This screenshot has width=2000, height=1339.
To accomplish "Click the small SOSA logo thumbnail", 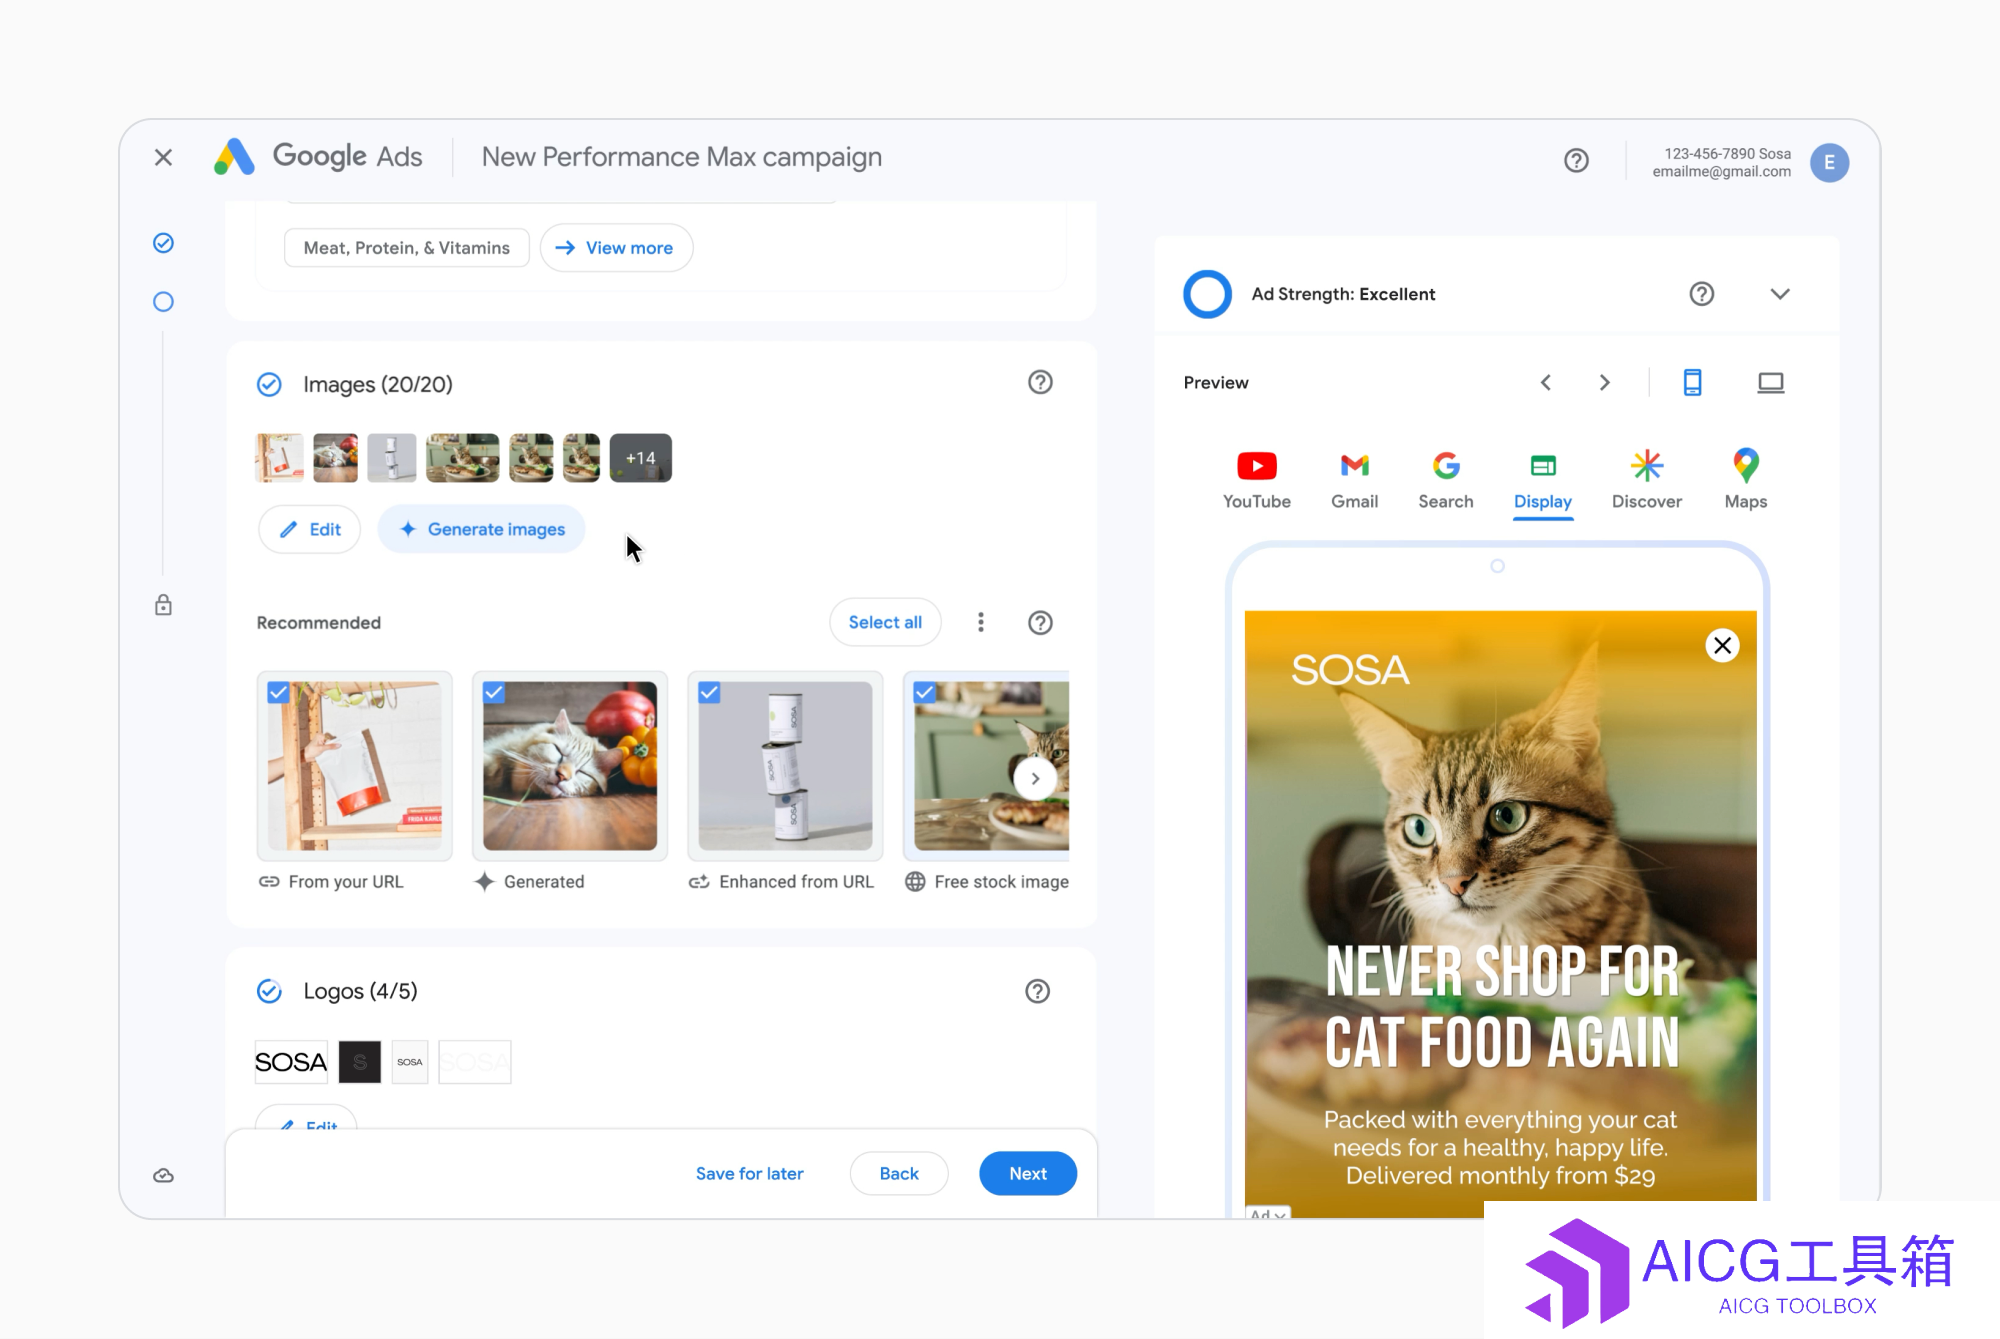I will (x=410, y=1062).
